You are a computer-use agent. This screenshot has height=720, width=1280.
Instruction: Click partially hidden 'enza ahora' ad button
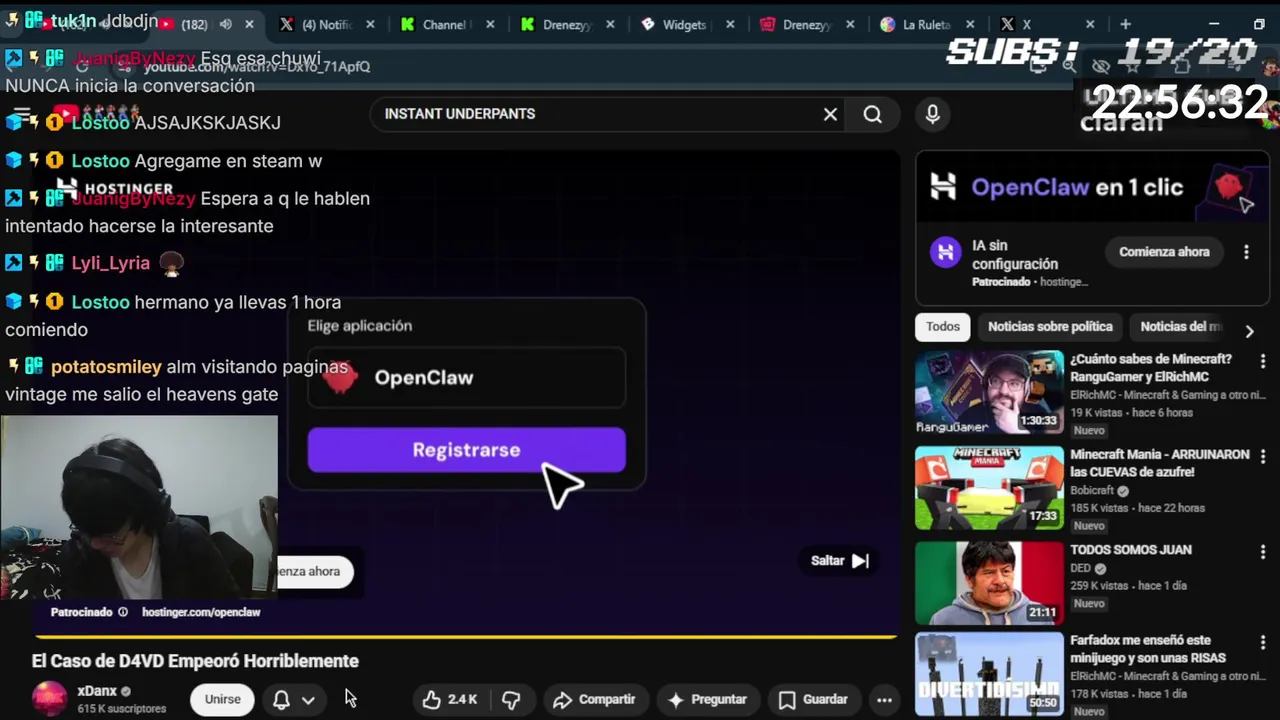tap(314, 572)
